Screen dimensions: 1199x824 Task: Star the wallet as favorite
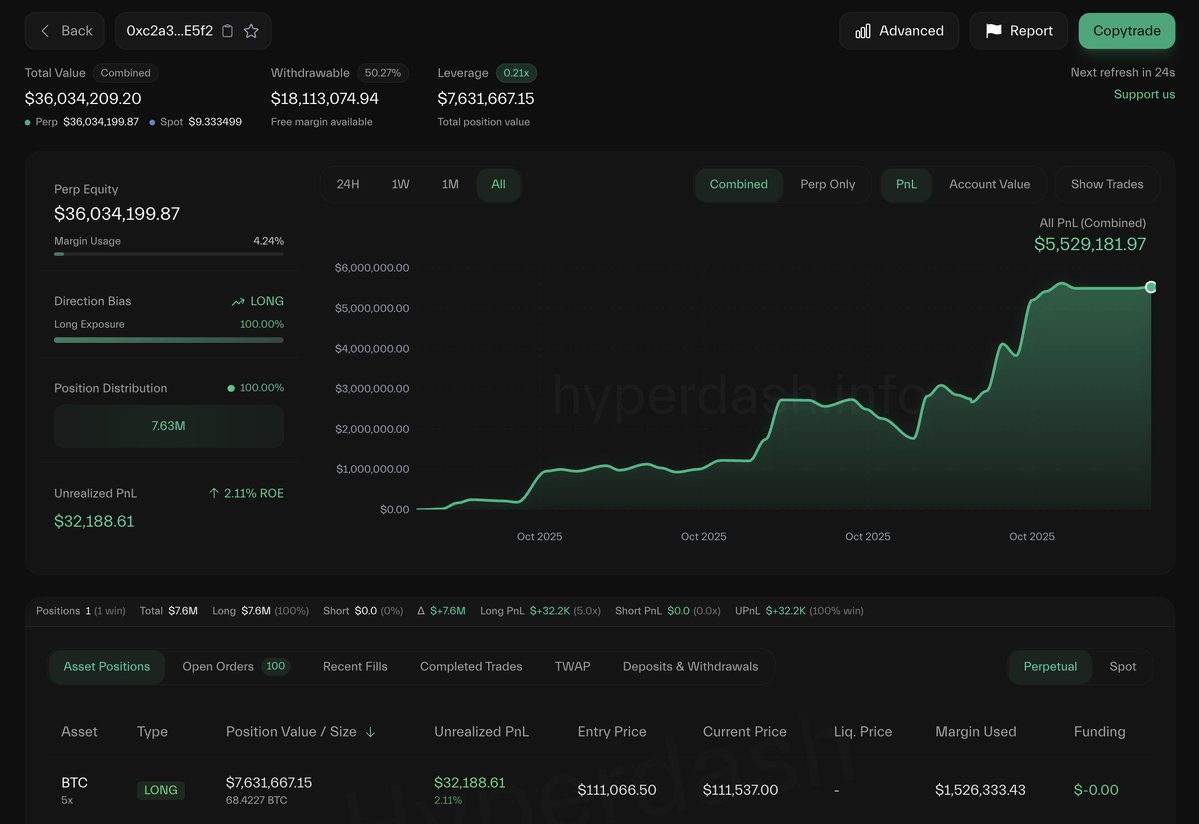tap(251, 31)
